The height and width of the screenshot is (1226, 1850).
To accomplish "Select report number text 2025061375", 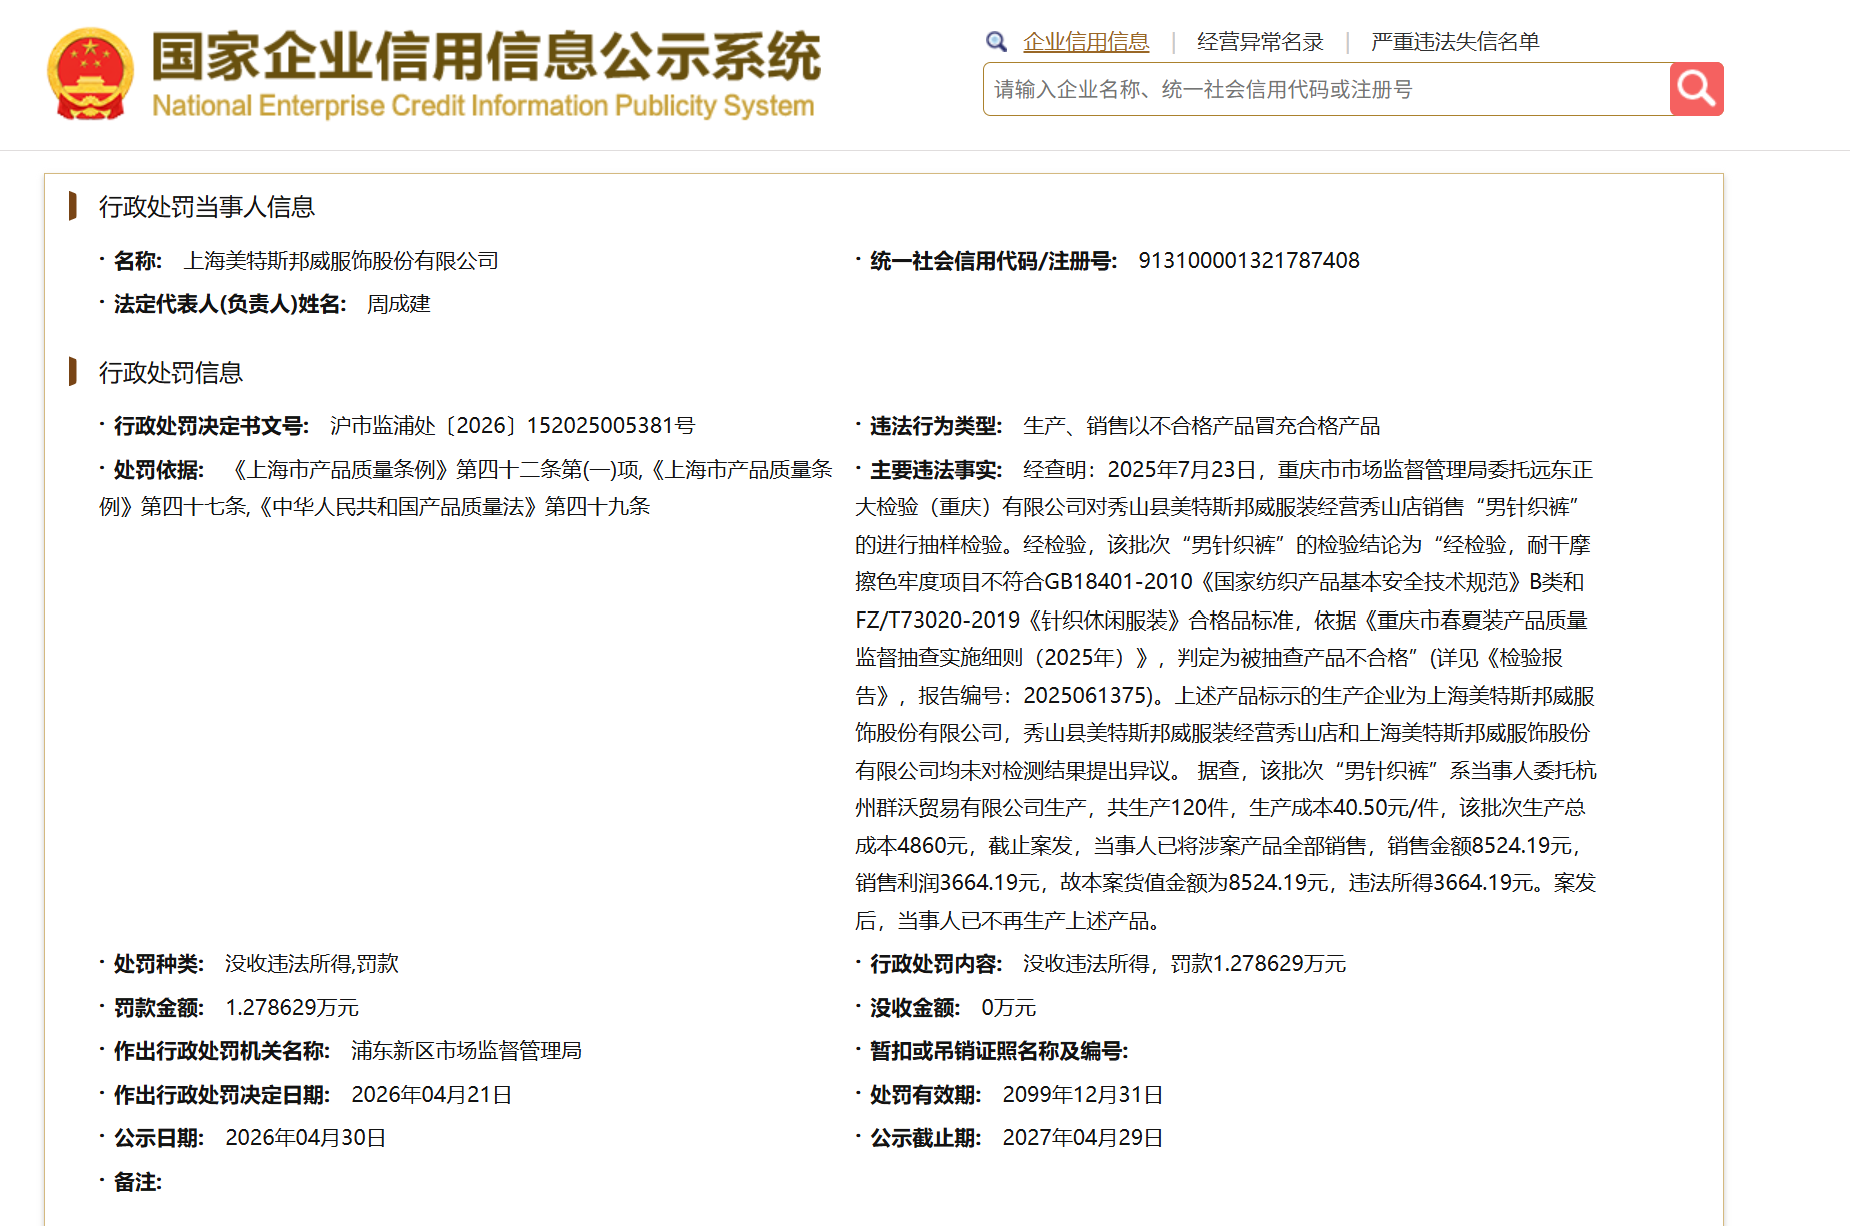I will 1084,696.
